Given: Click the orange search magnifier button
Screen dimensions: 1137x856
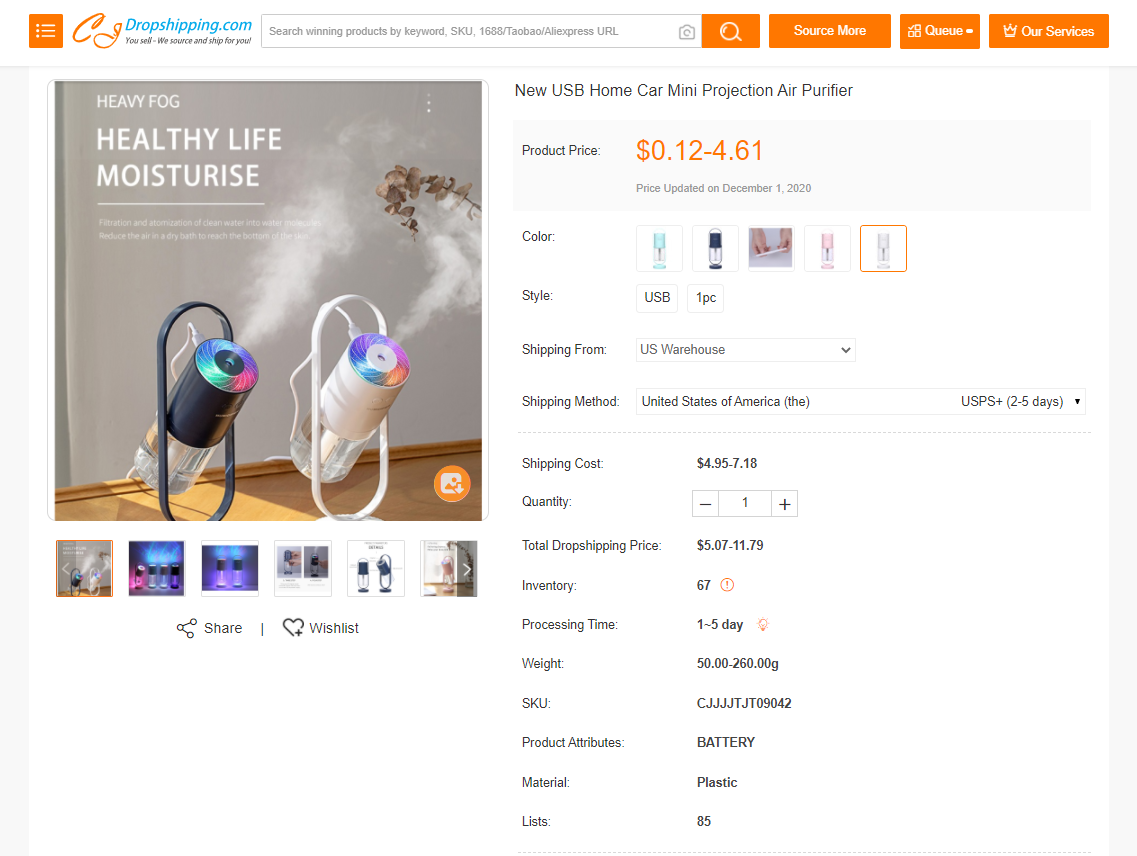Looking at the screenshot, I should click(x=730, y=31).
